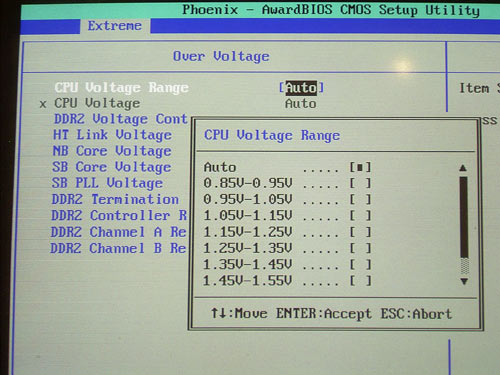The width and height of the screenshot is (500, 375).
Task: Open HT Link Voltage setting
Action: [x=112, y=135]
